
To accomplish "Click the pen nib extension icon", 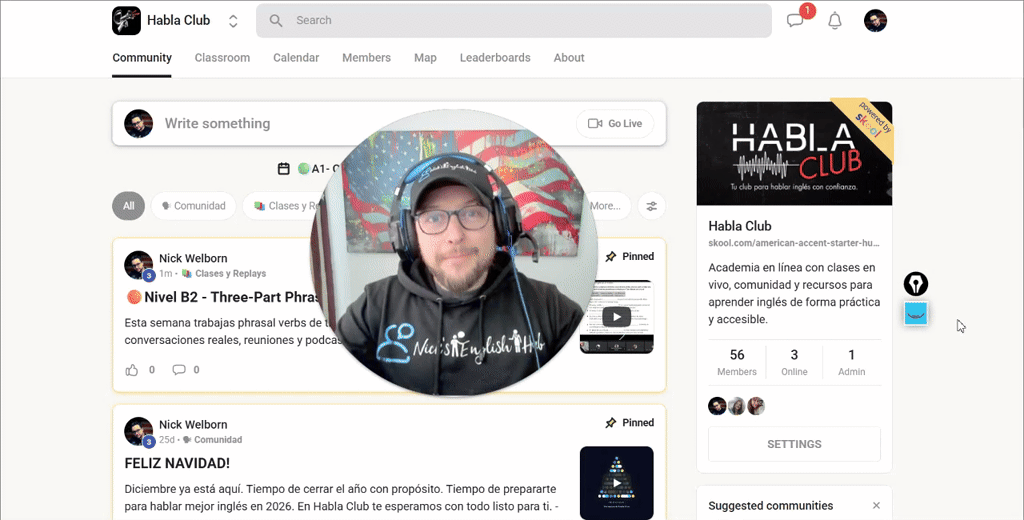I will (916, 284).
